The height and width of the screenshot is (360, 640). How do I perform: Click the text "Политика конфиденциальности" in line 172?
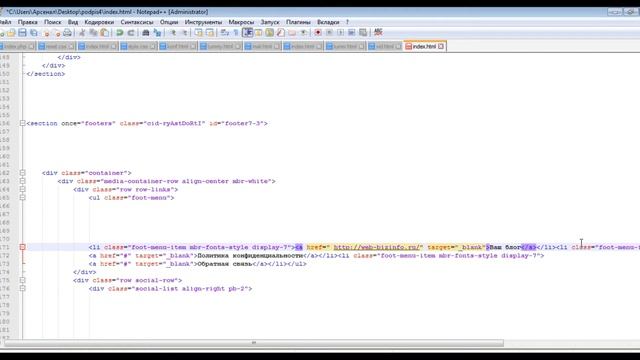[x=250, y=256]
